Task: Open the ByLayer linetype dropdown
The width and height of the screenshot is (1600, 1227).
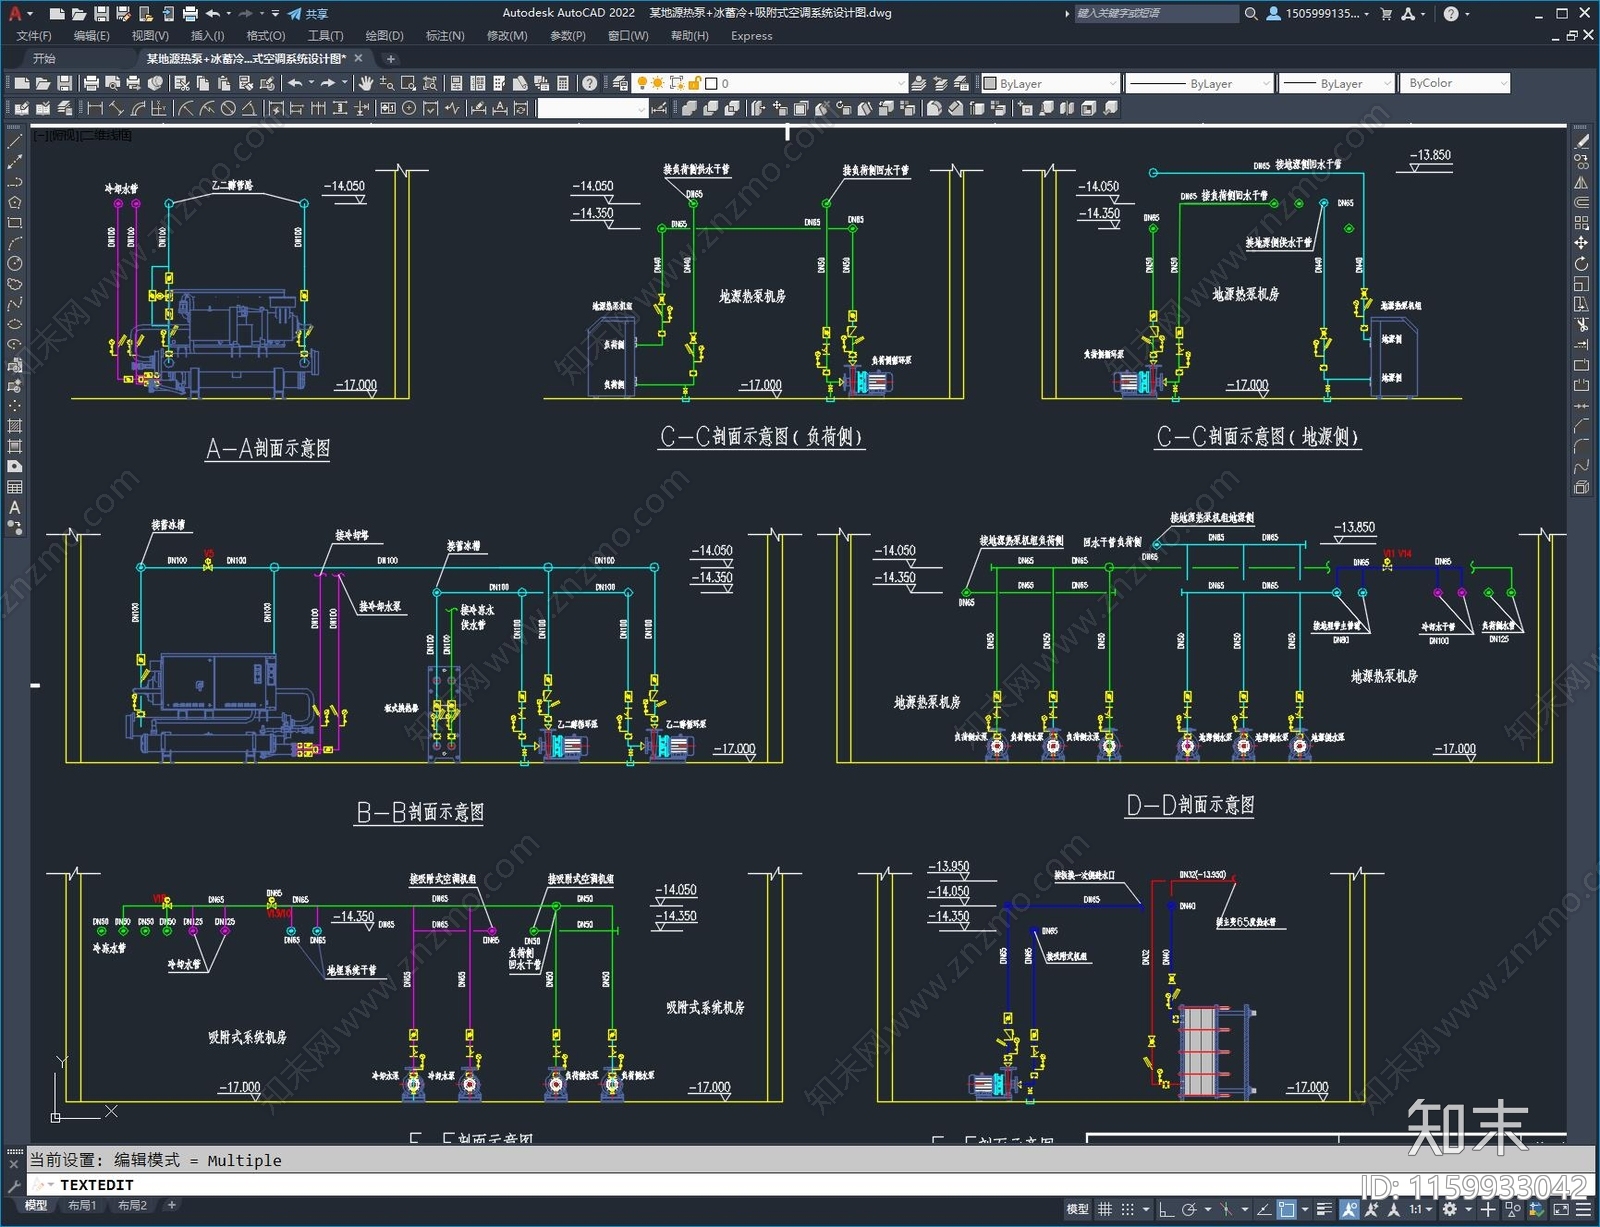Action: pos(1200,83)
